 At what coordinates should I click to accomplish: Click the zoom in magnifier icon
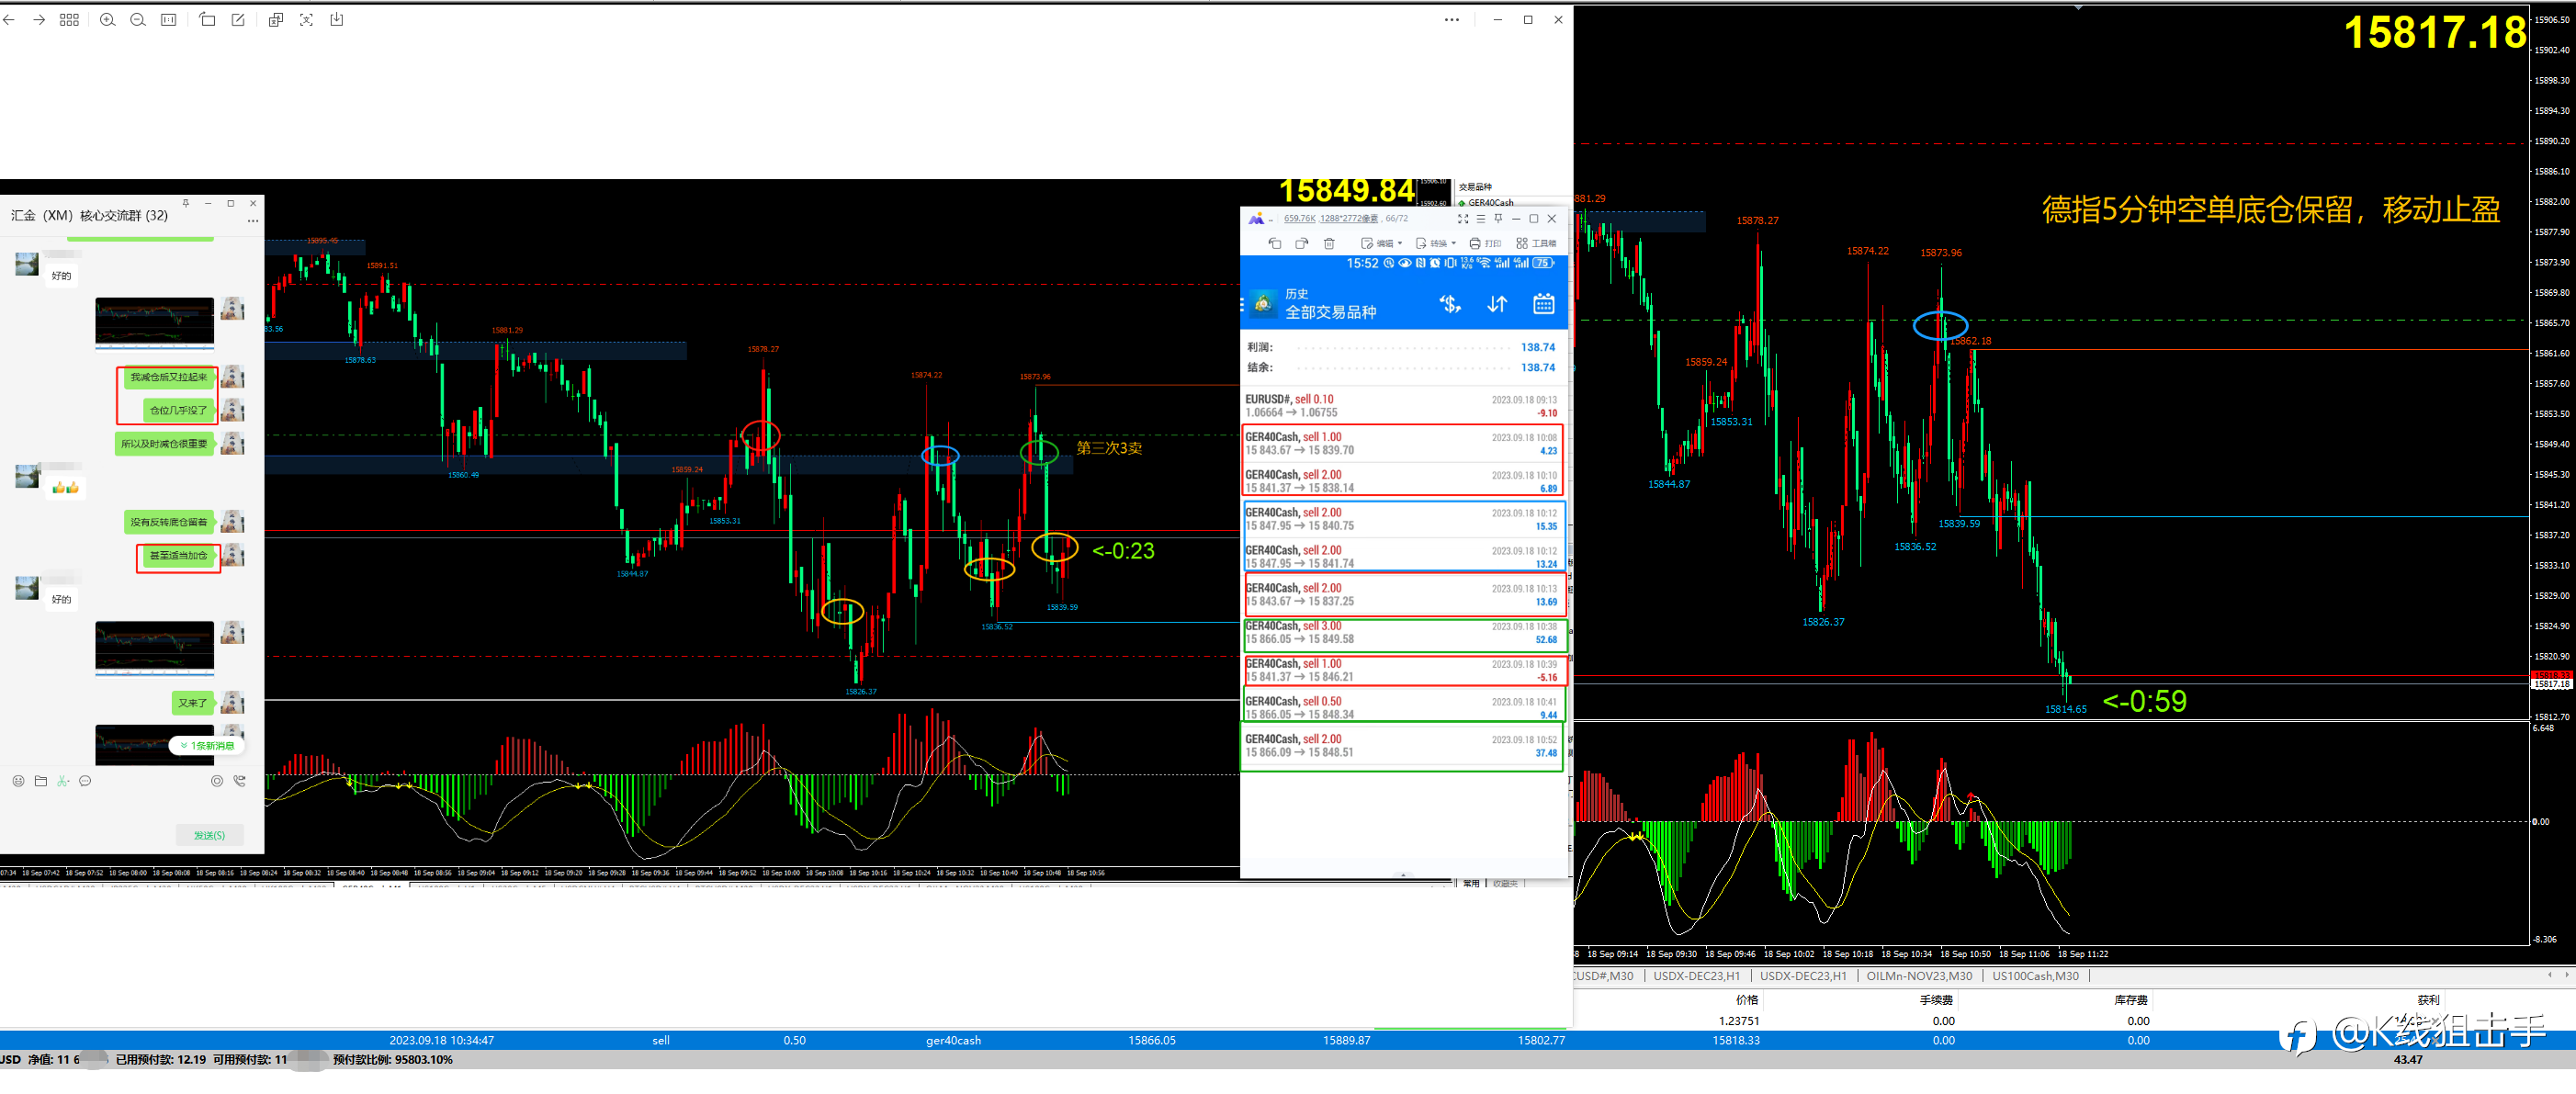point(107,20)
